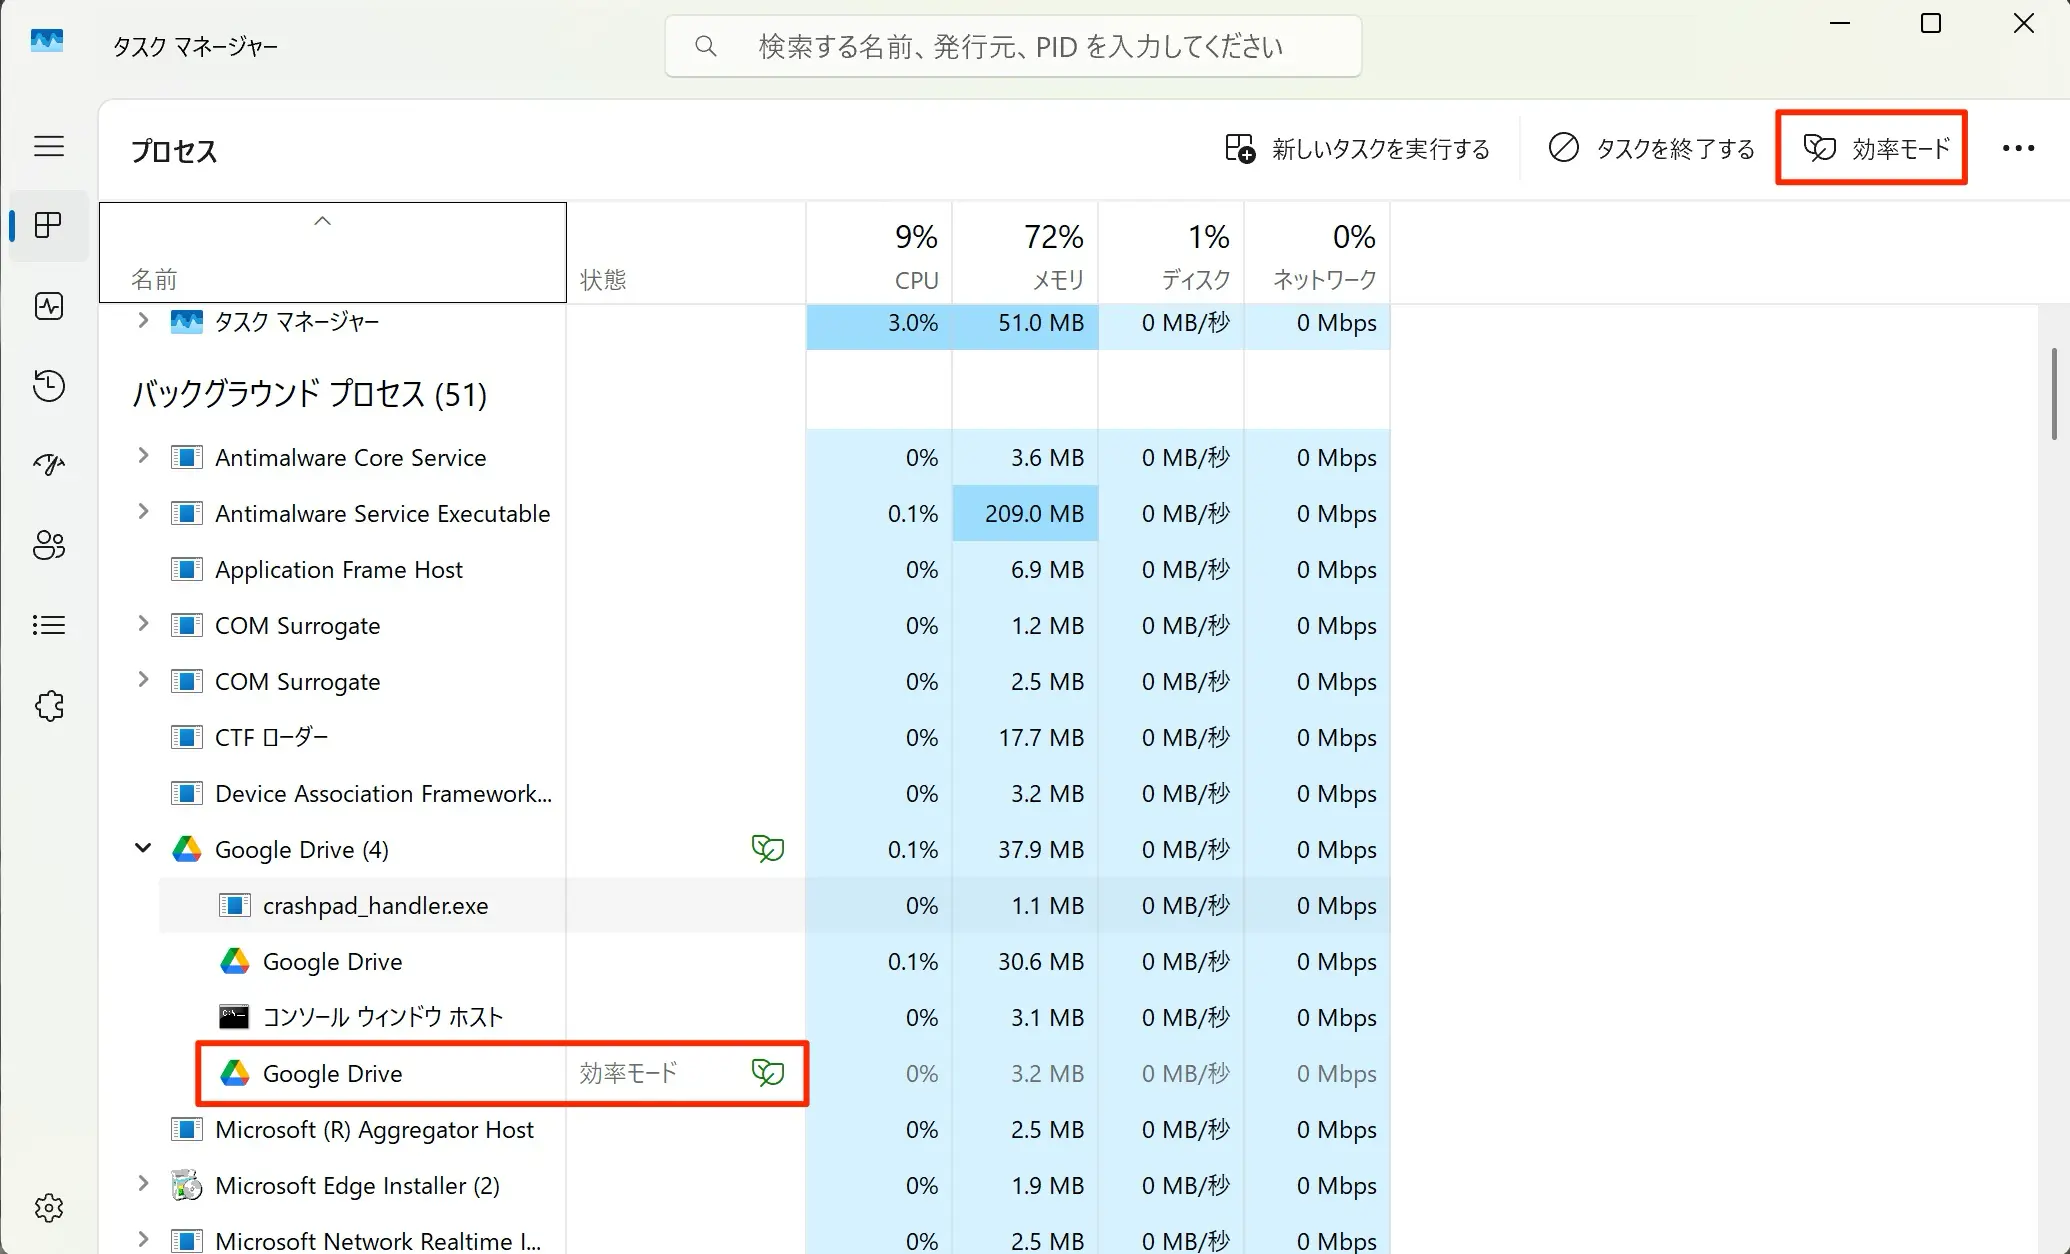Open the hamburger navigation menu
2070x1254 pixels.
coord(49,146)
